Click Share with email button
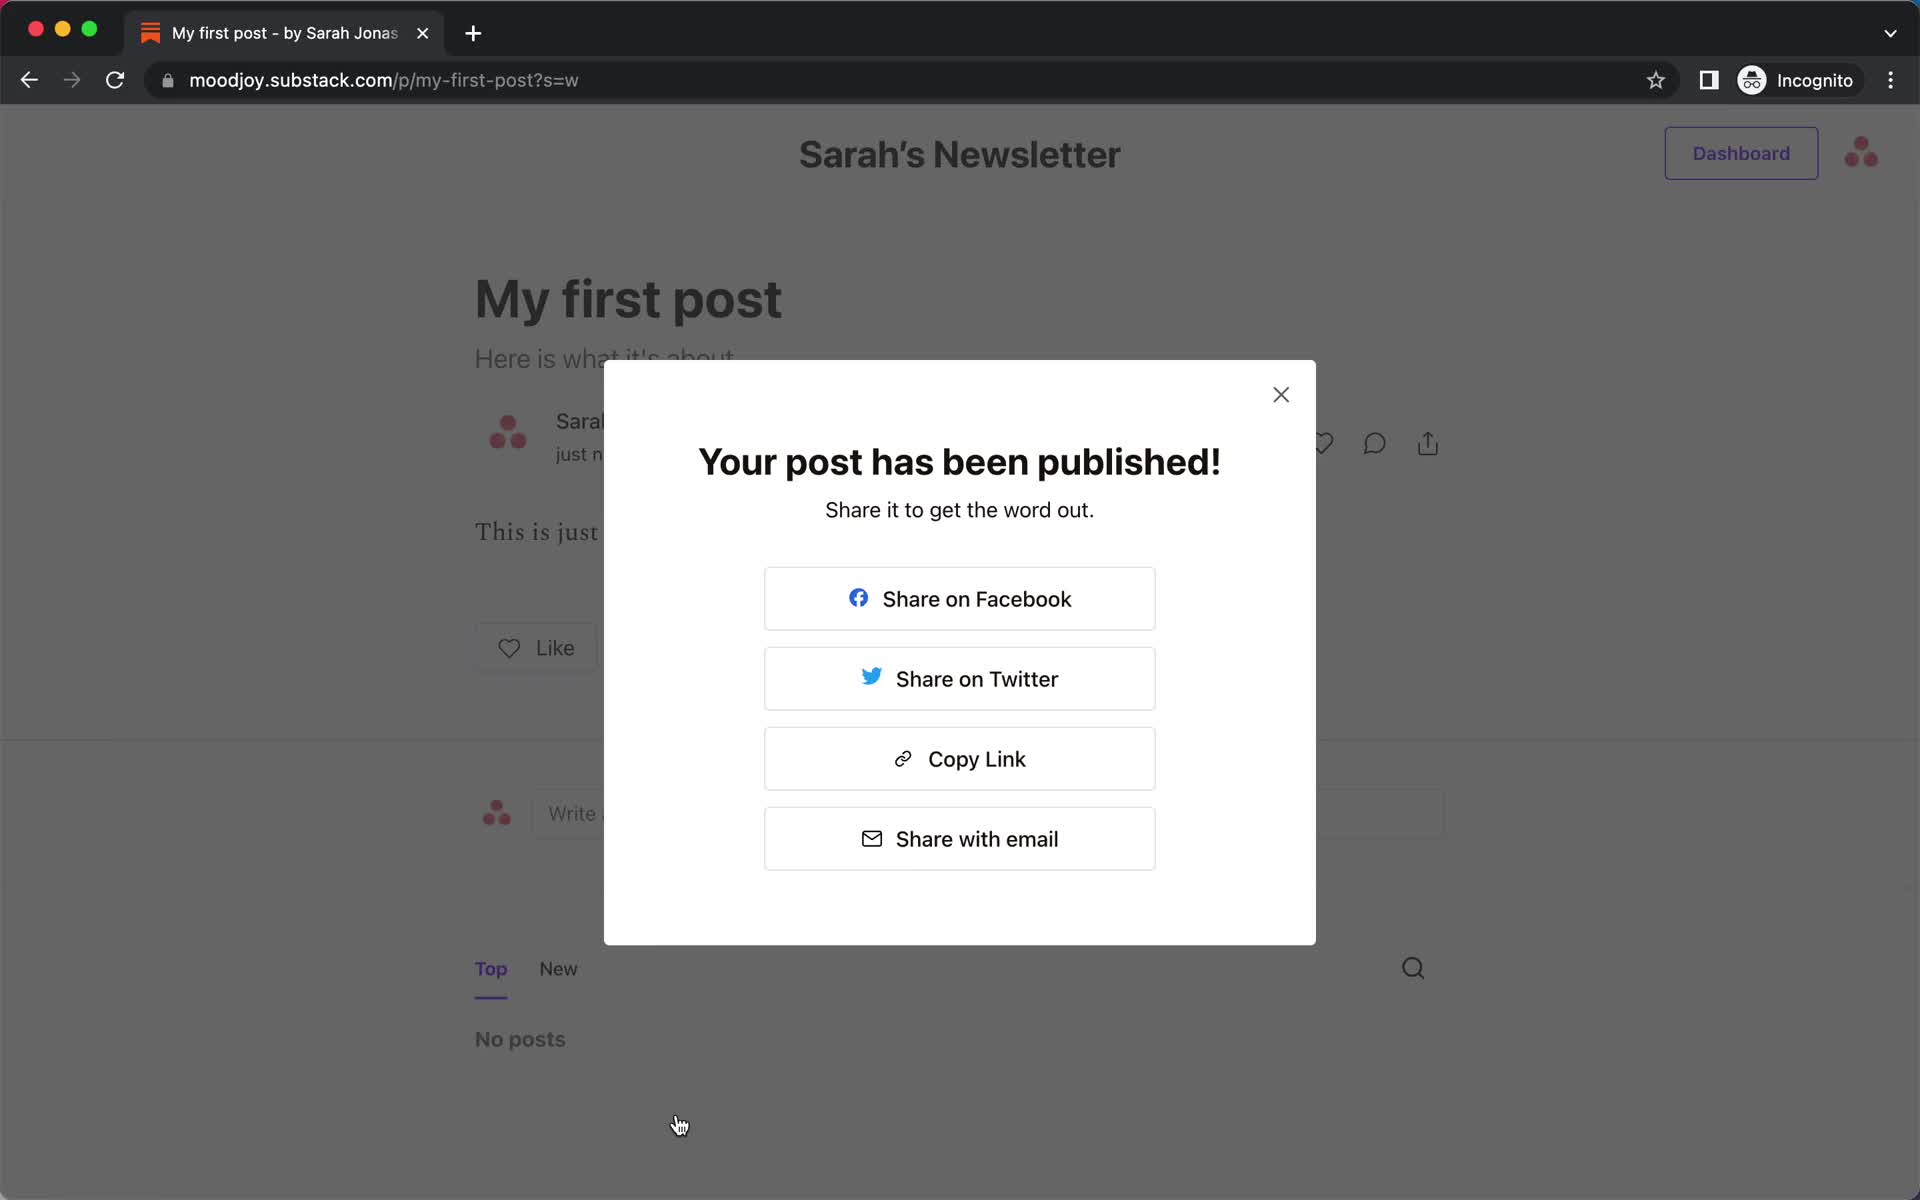 pyautogui.click(x=959, y=838)
